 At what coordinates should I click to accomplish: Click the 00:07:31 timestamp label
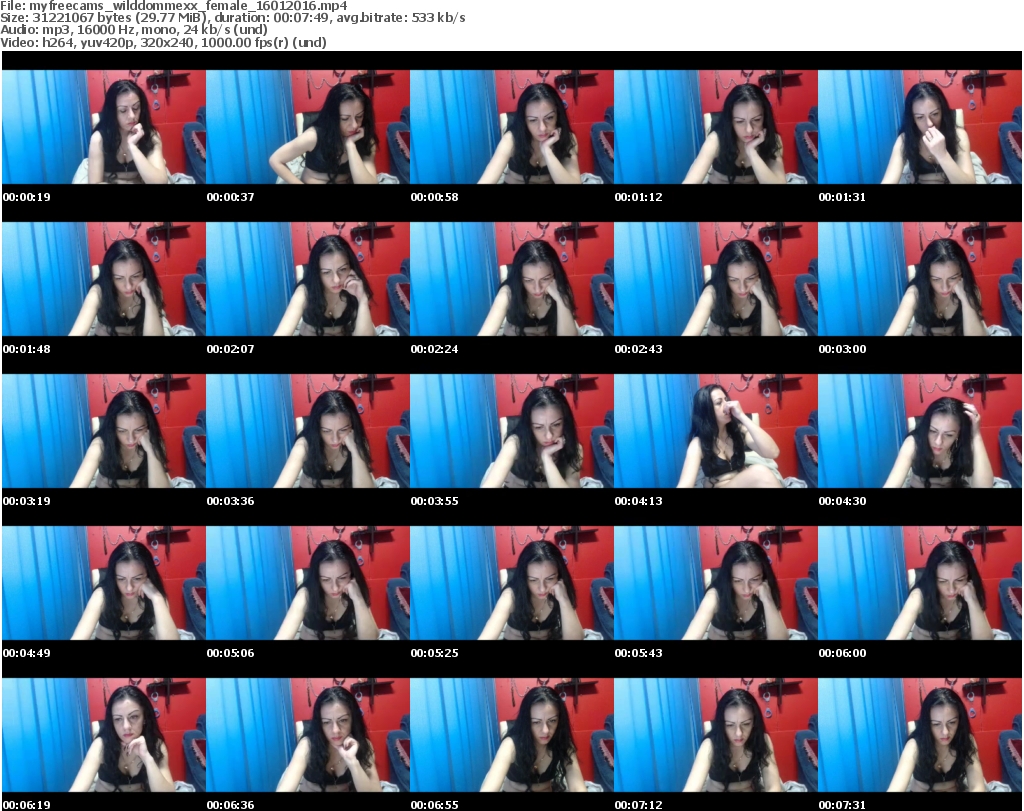842,805
